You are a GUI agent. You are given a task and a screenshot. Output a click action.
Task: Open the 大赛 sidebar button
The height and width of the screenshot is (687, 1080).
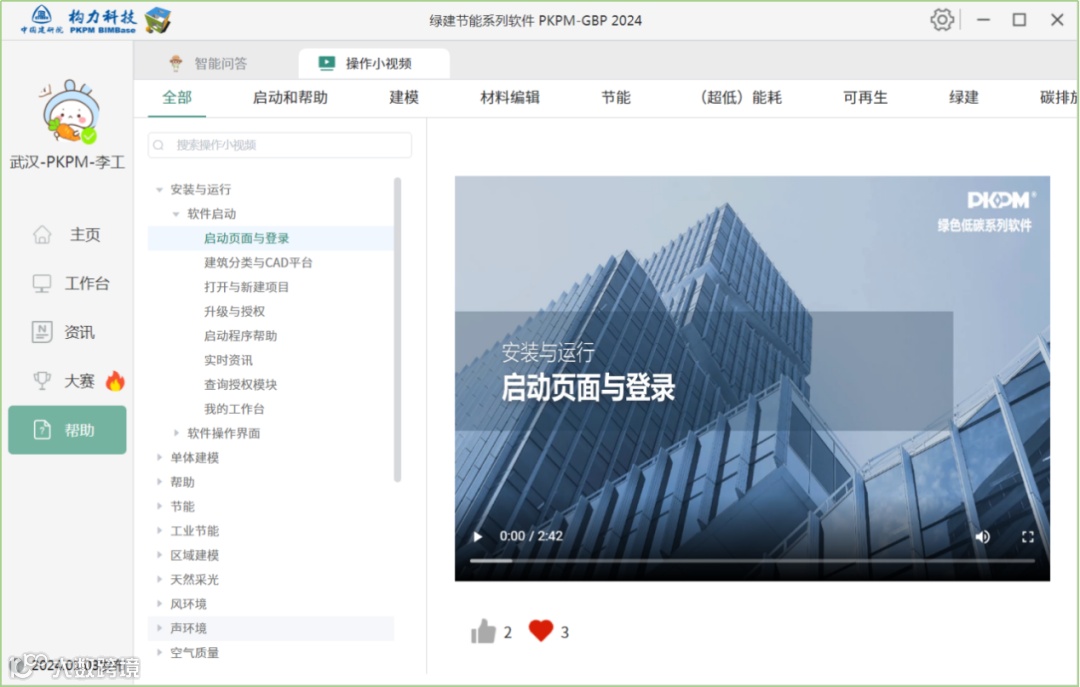pos(68,381)
